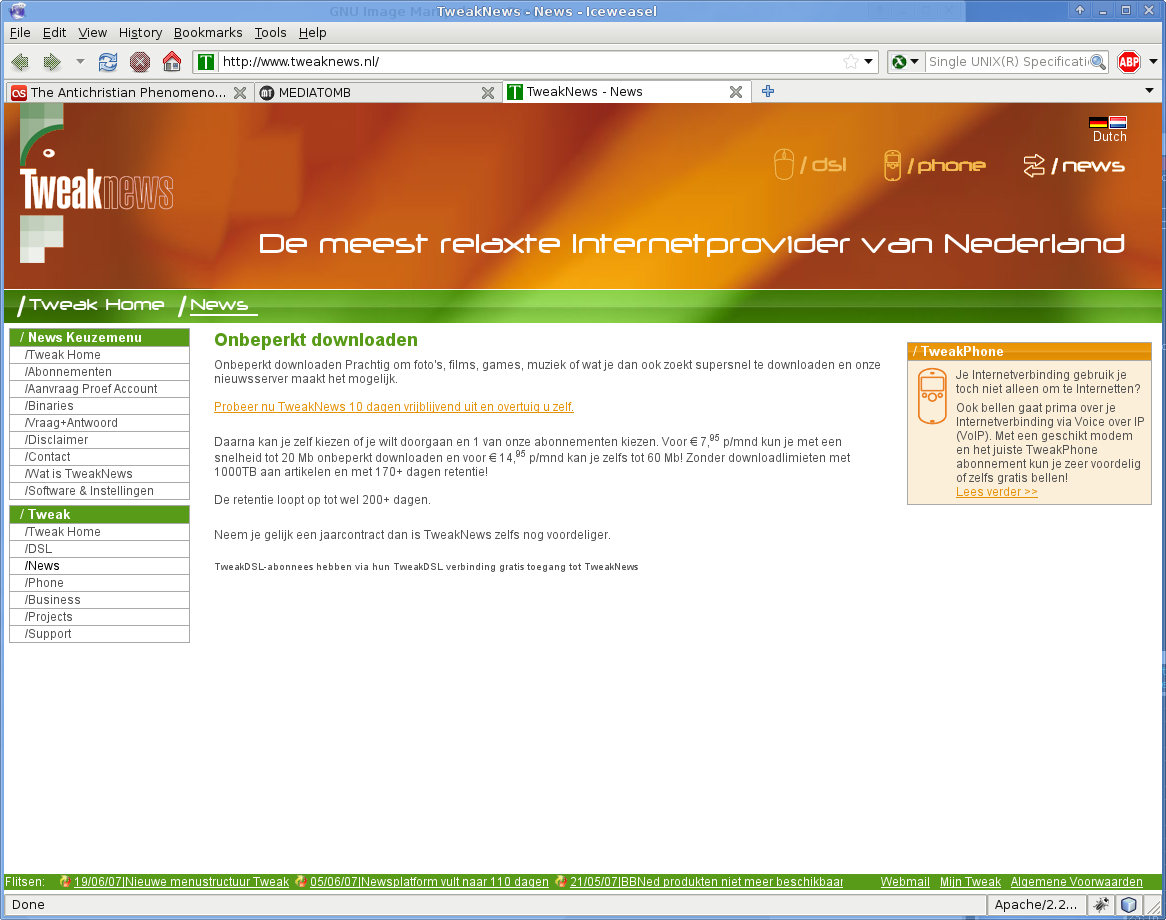
Task: Open the /news section with arrows icon
Action: pyautogui.click(x=1074, y=165)
